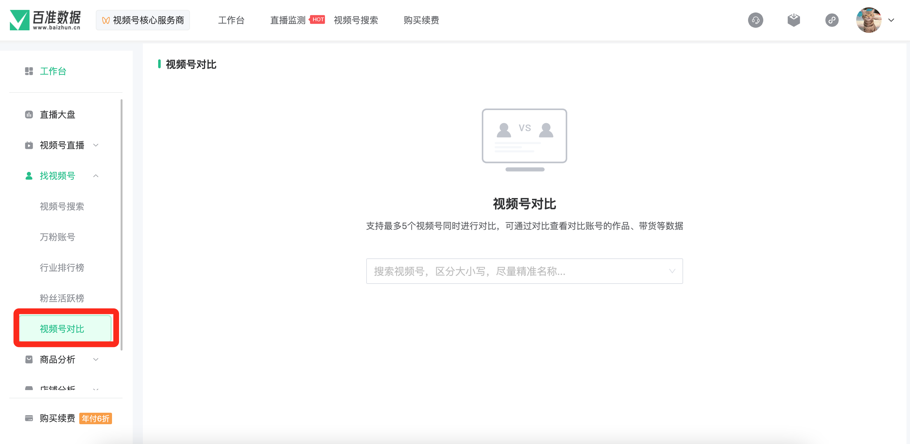Expand the 商品分析 chevron
The width and height of the screenshot is (910, 444).
(x=96, y=360)
